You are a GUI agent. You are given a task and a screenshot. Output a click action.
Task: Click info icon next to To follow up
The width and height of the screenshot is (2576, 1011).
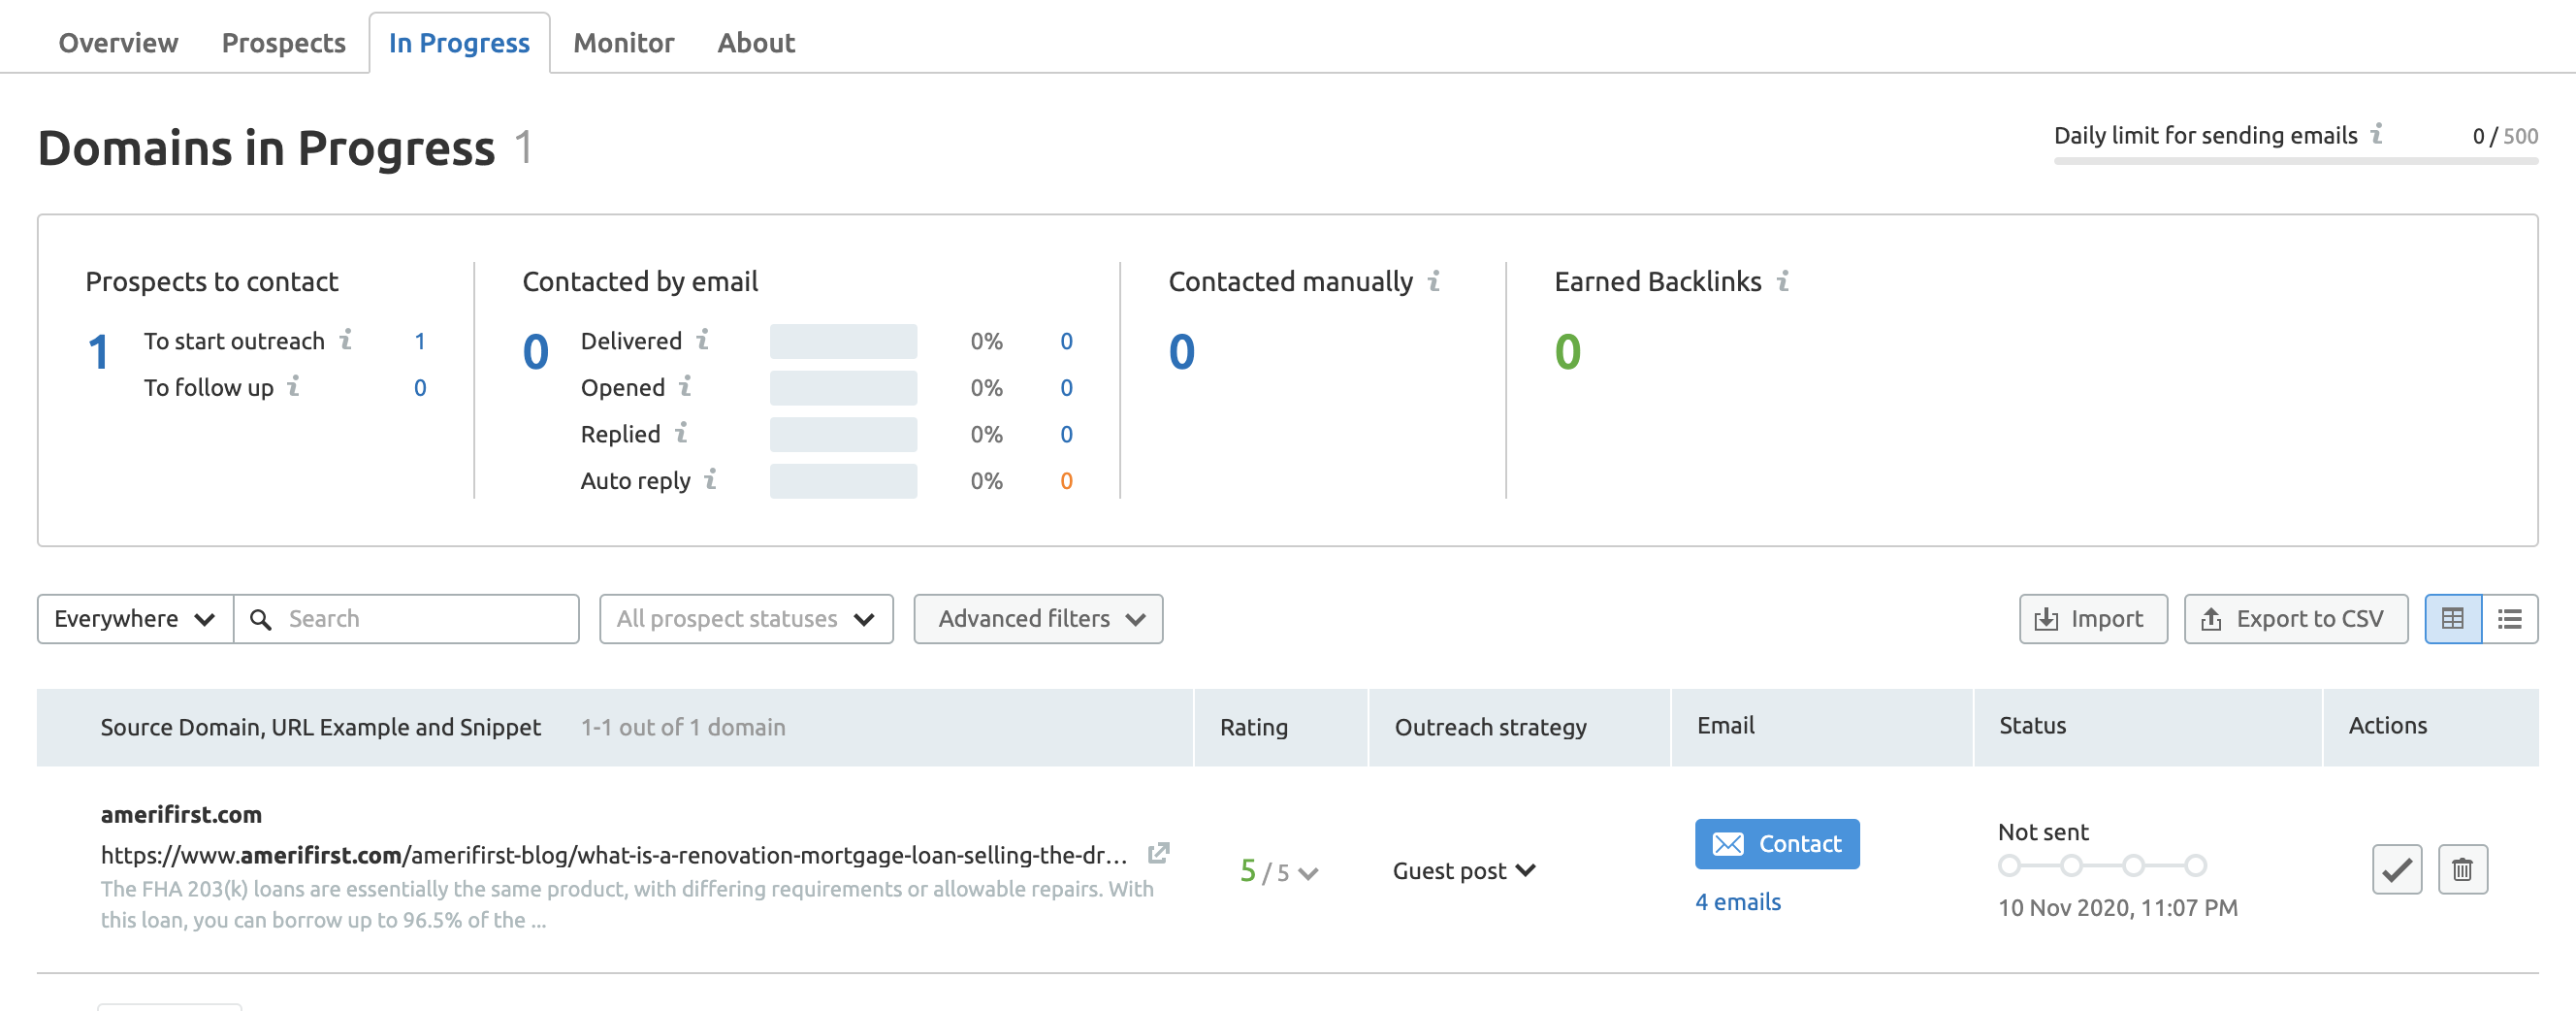(293, 385)
